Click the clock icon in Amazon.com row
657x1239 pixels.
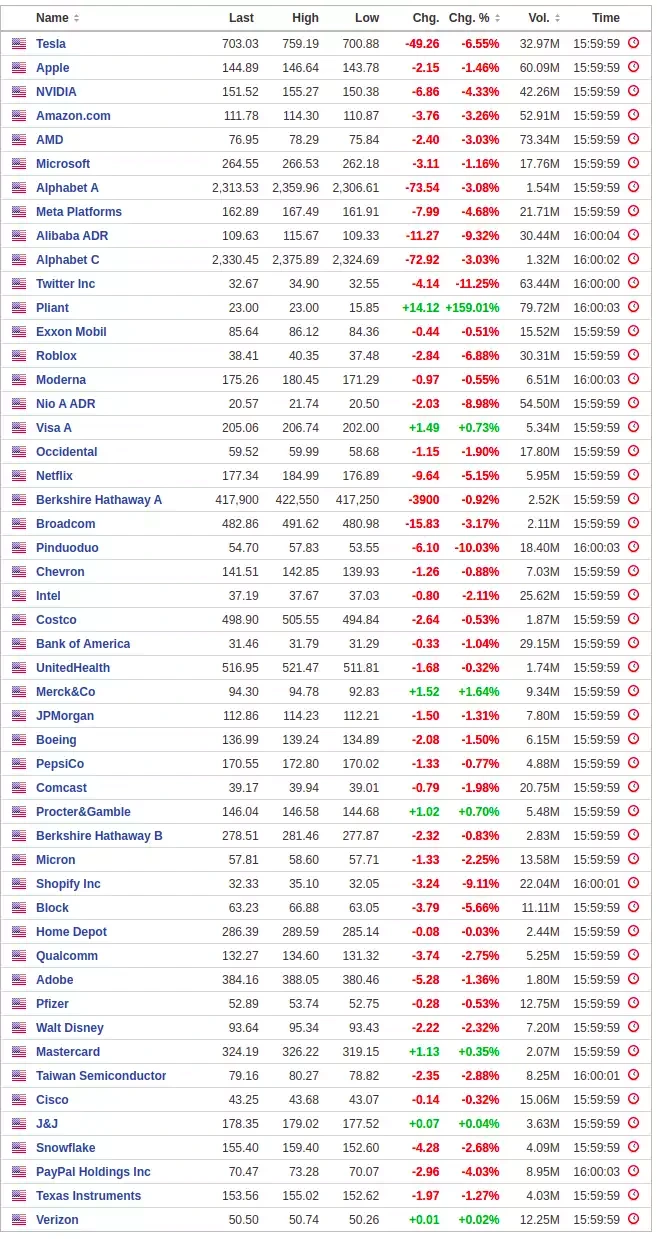(x=633, y=115)
